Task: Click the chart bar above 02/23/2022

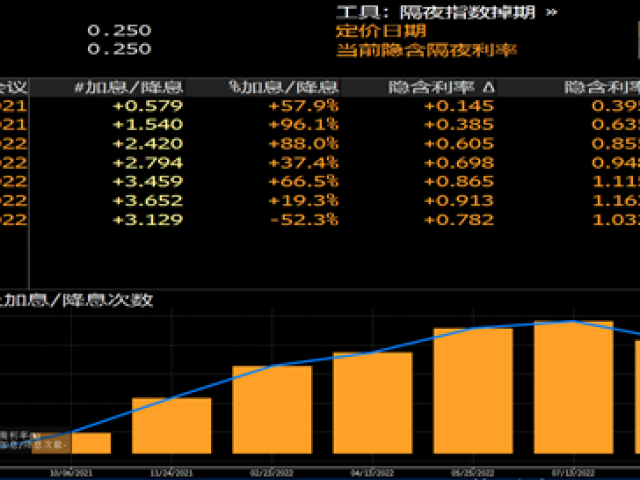Action: (272, 410)
